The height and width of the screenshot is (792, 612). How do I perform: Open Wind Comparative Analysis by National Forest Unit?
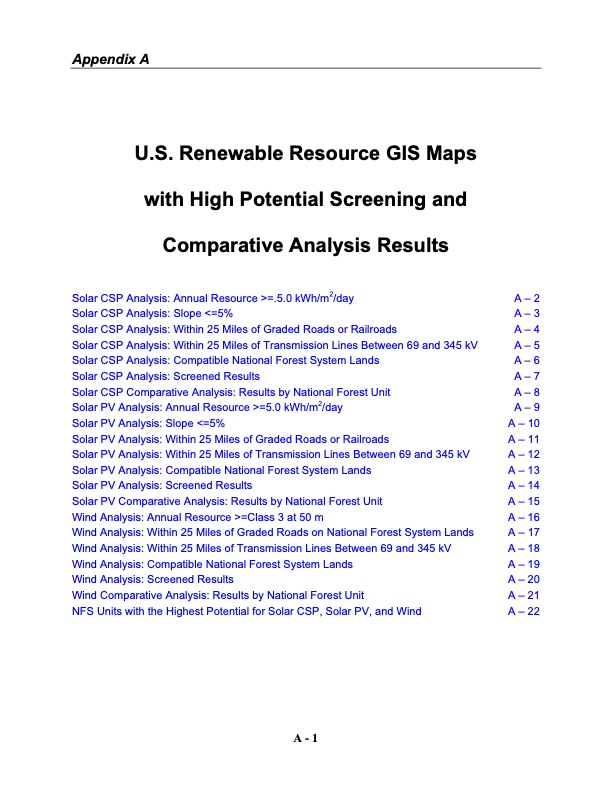tap(218, 596)
